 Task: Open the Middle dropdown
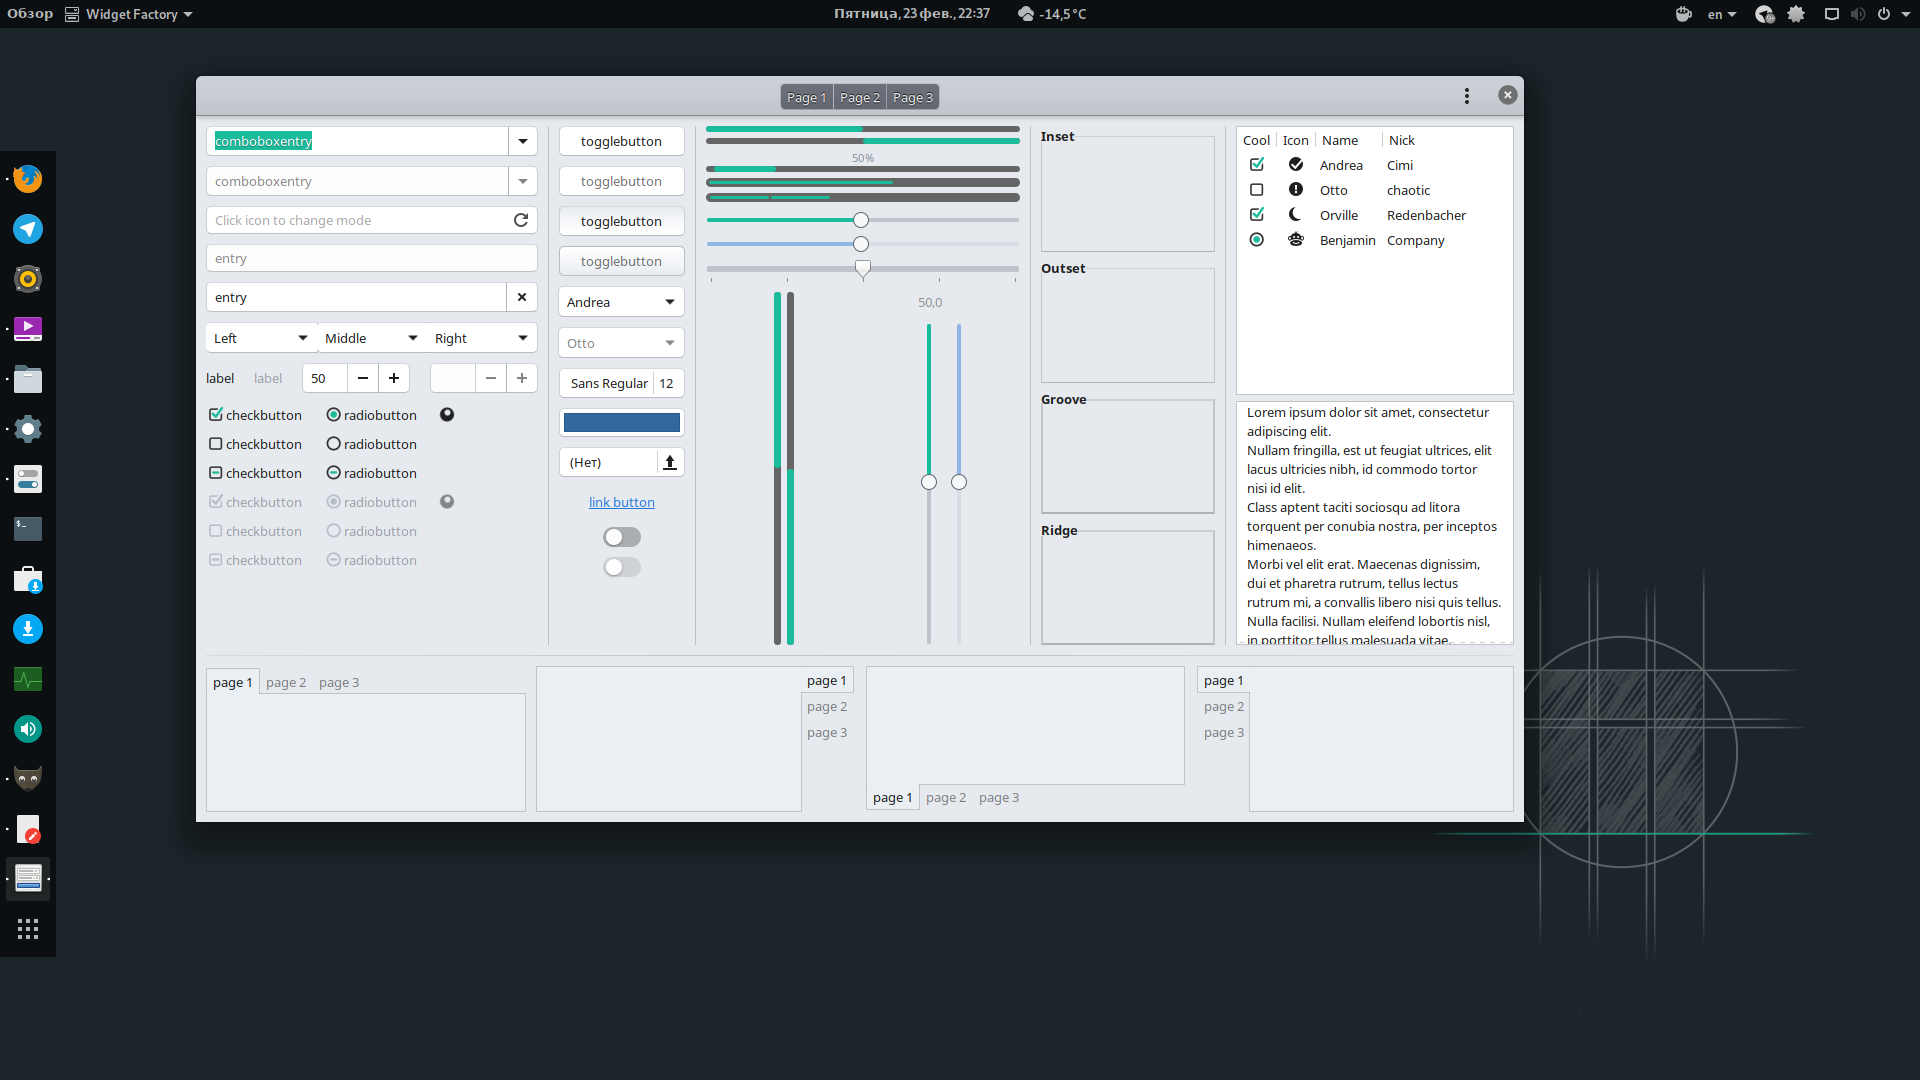point(372,338)
